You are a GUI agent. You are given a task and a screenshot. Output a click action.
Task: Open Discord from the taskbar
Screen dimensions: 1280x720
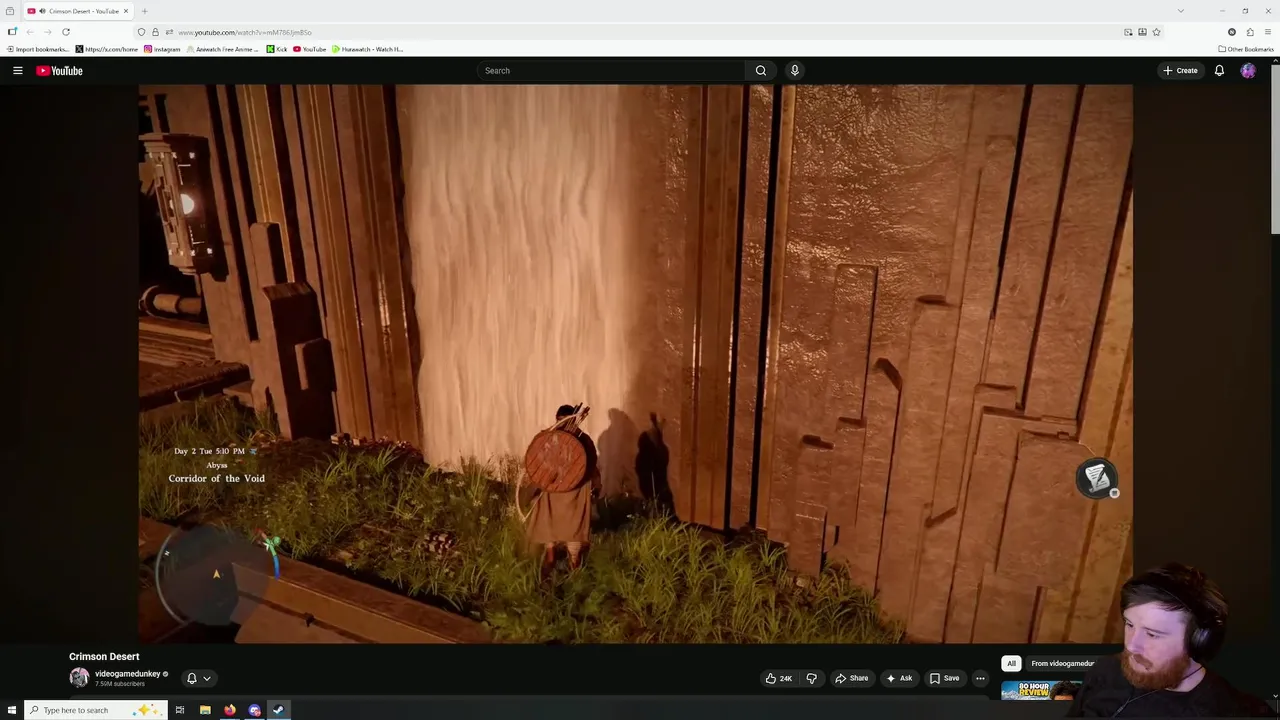[255, 710]
